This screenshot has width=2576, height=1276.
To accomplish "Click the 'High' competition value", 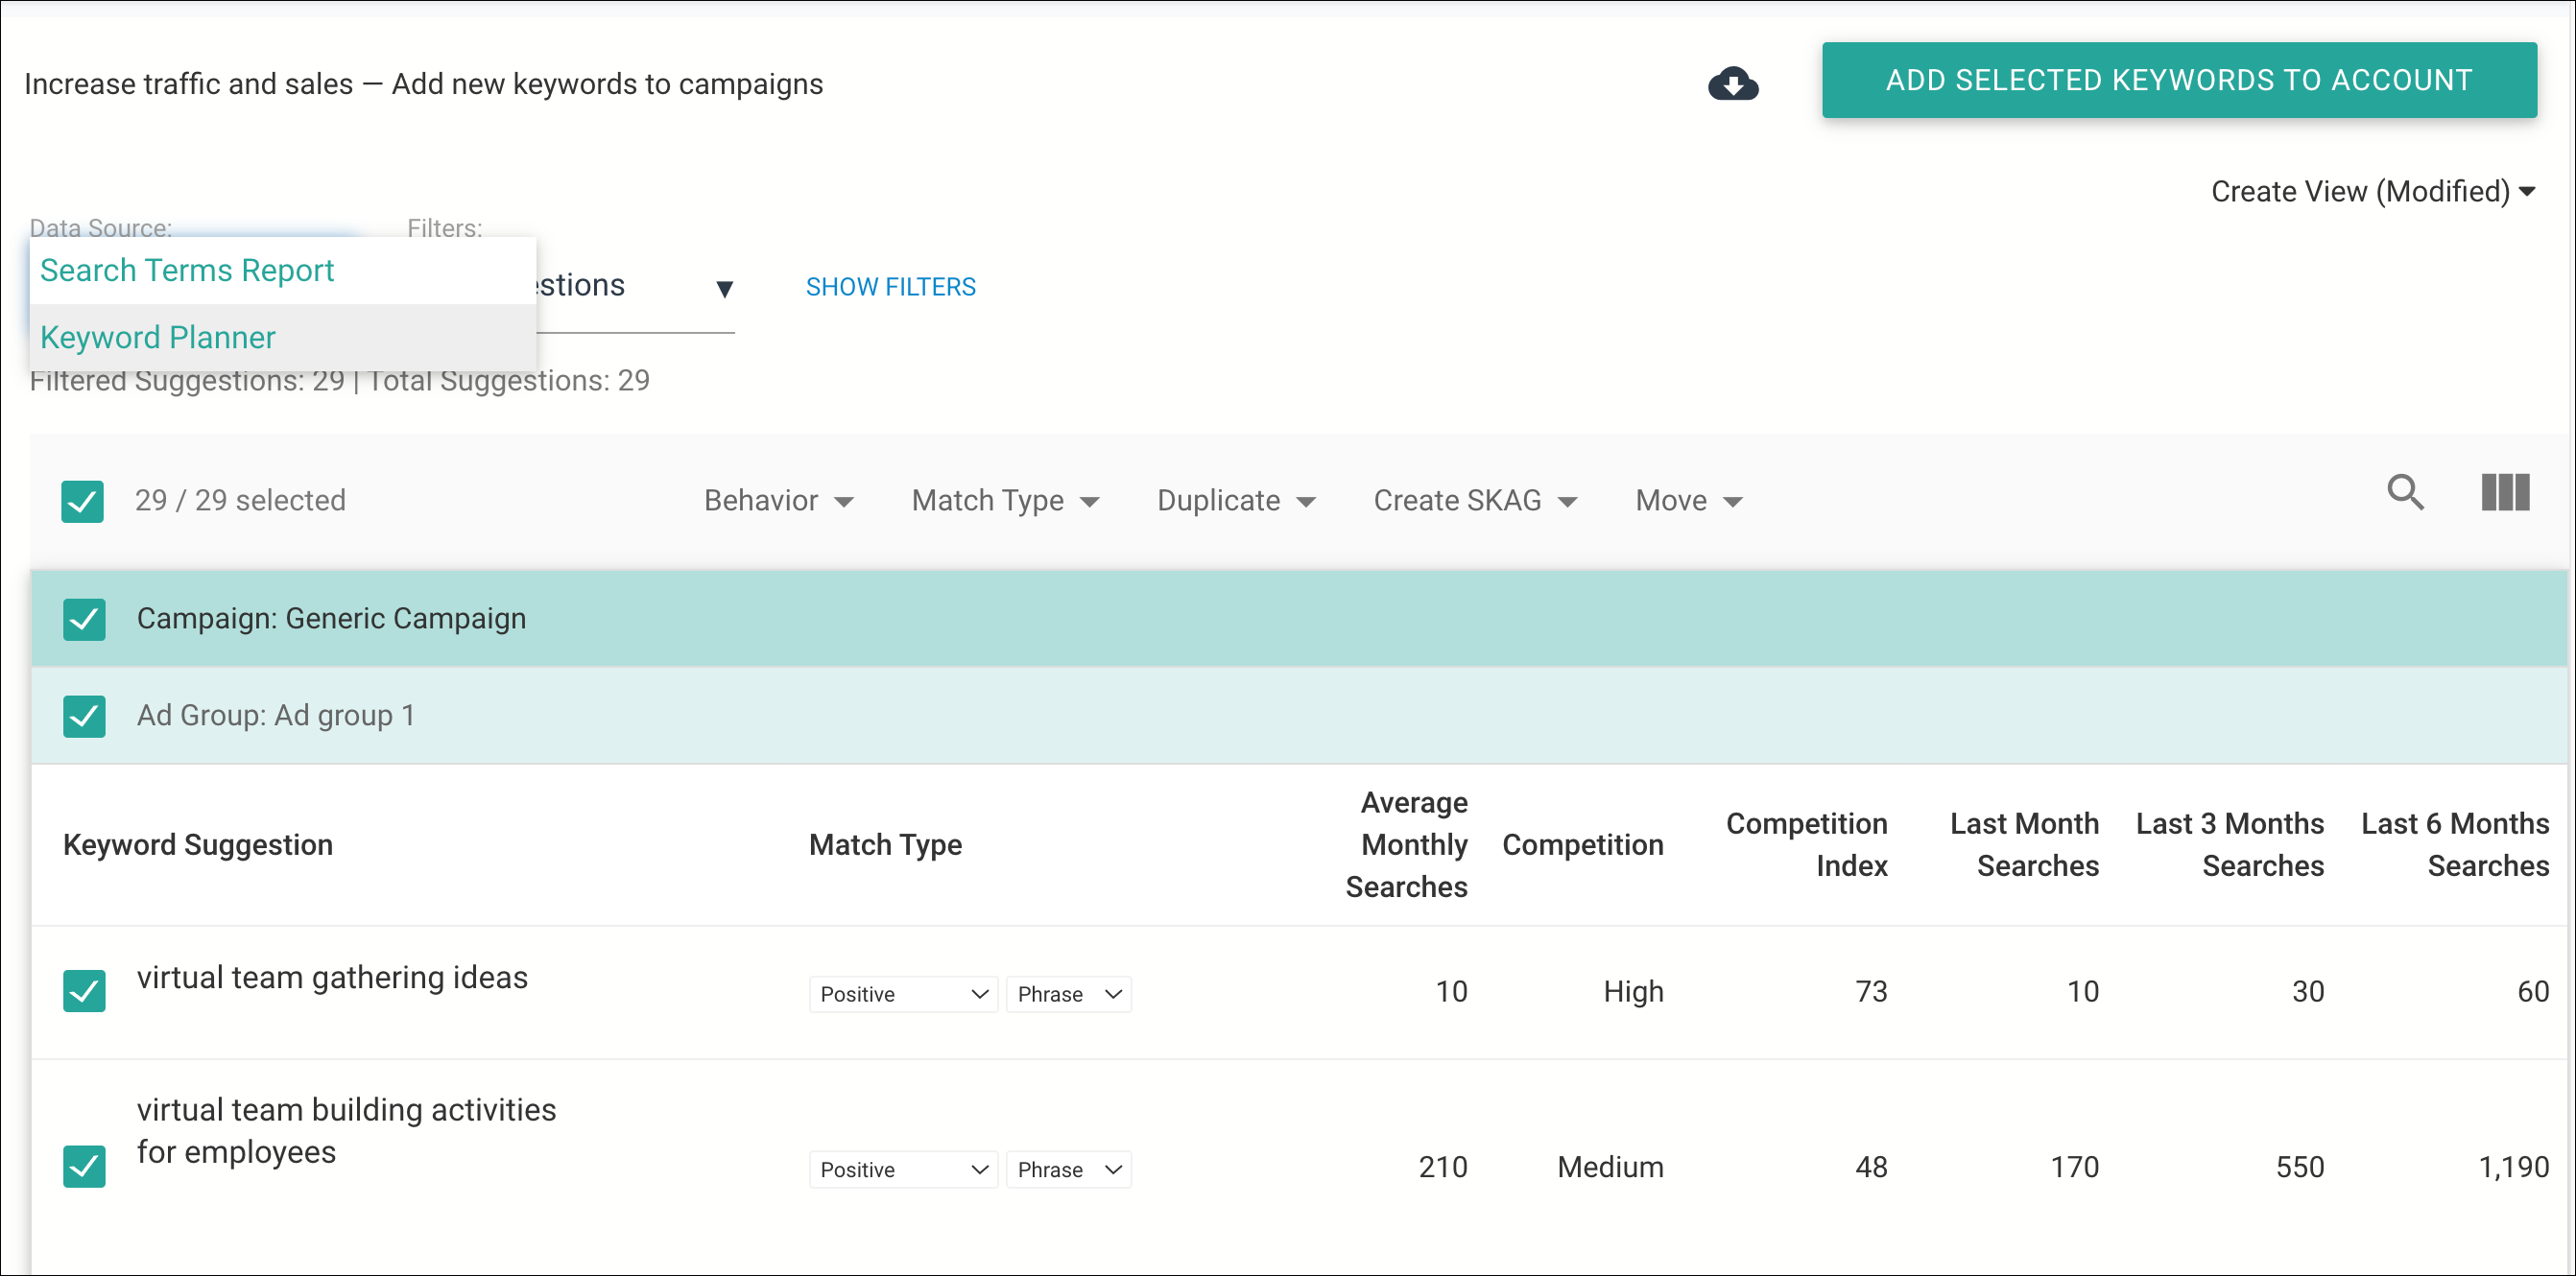I will [1633, 992].
